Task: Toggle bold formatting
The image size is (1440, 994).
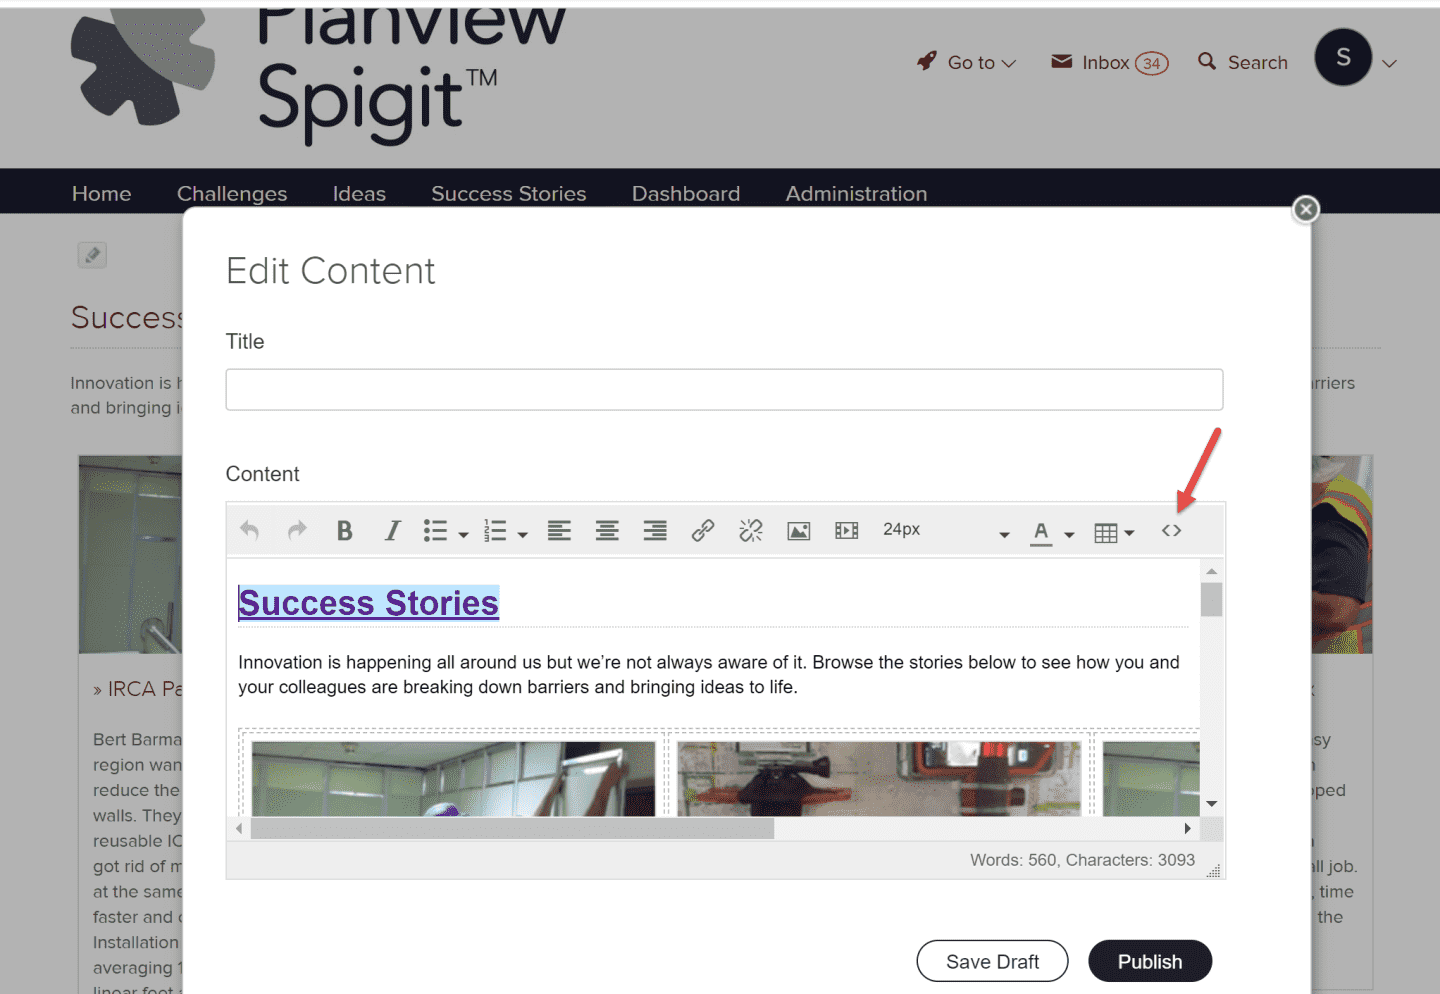Action: (x=344, y=531)
